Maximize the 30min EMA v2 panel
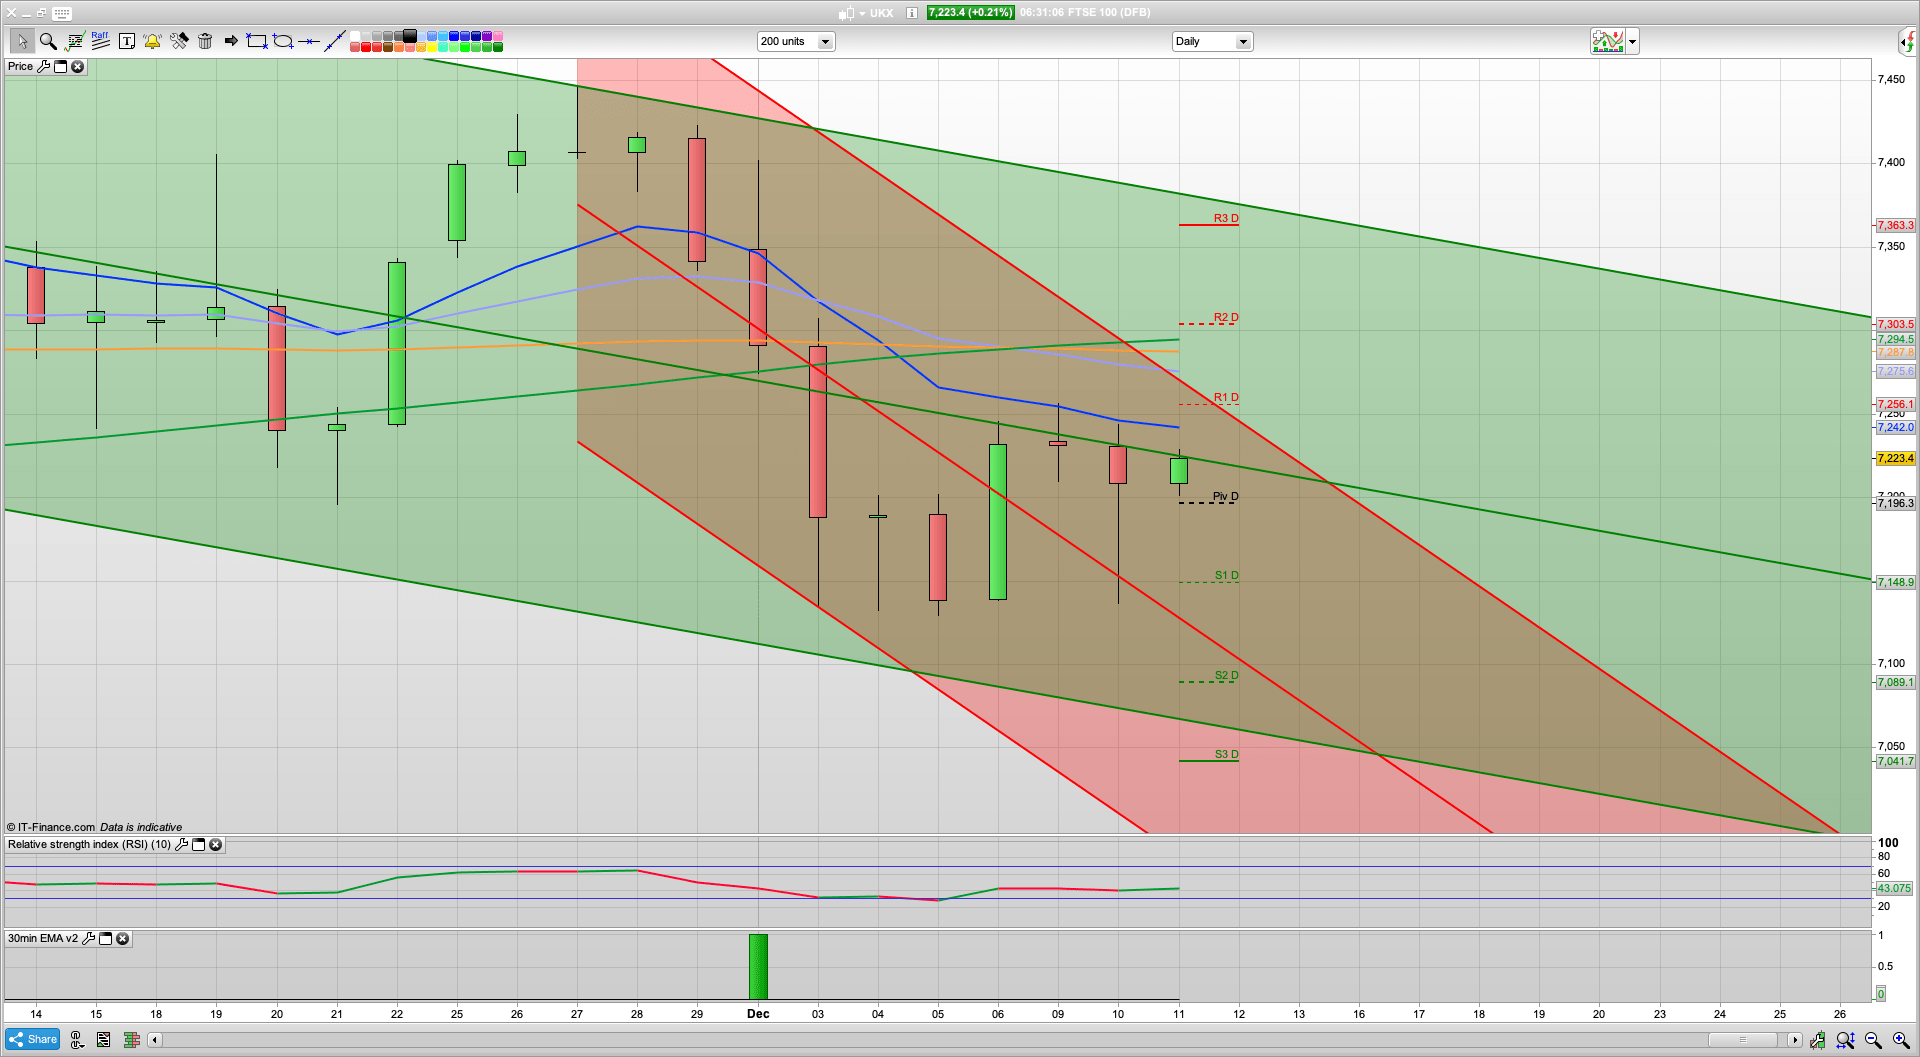 (105, 938)
